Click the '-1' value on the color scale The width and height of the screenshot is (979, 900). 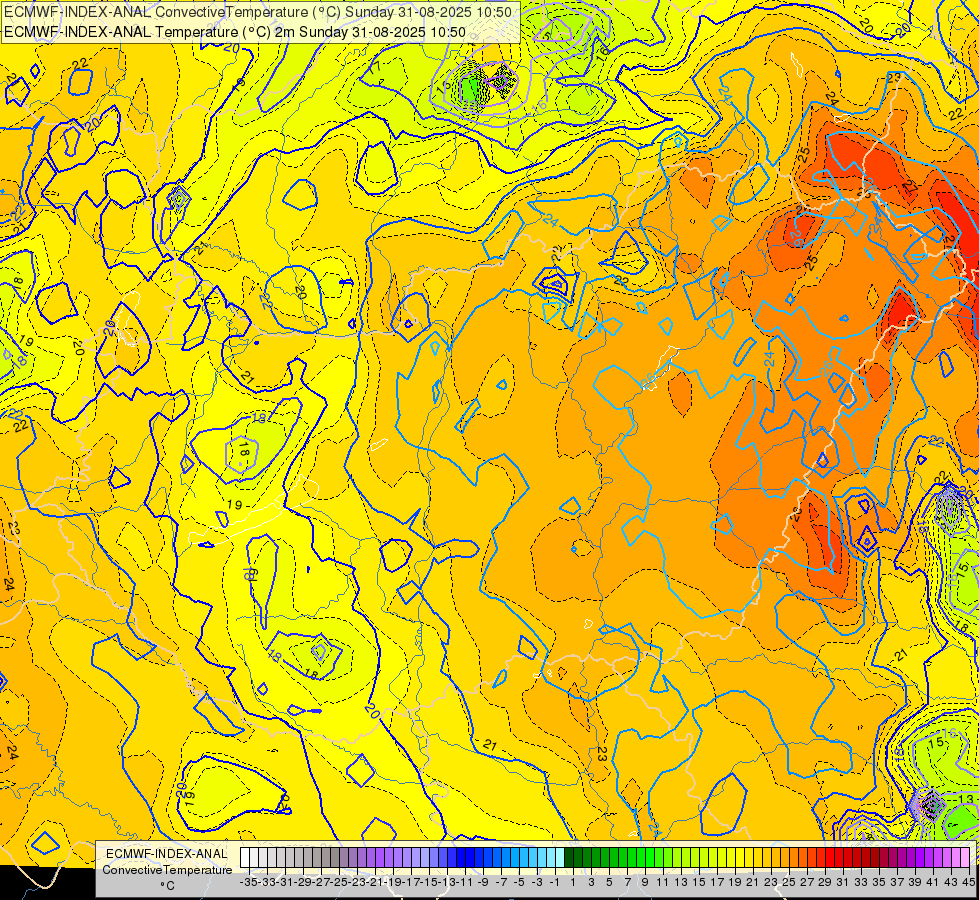click(554, 881)
